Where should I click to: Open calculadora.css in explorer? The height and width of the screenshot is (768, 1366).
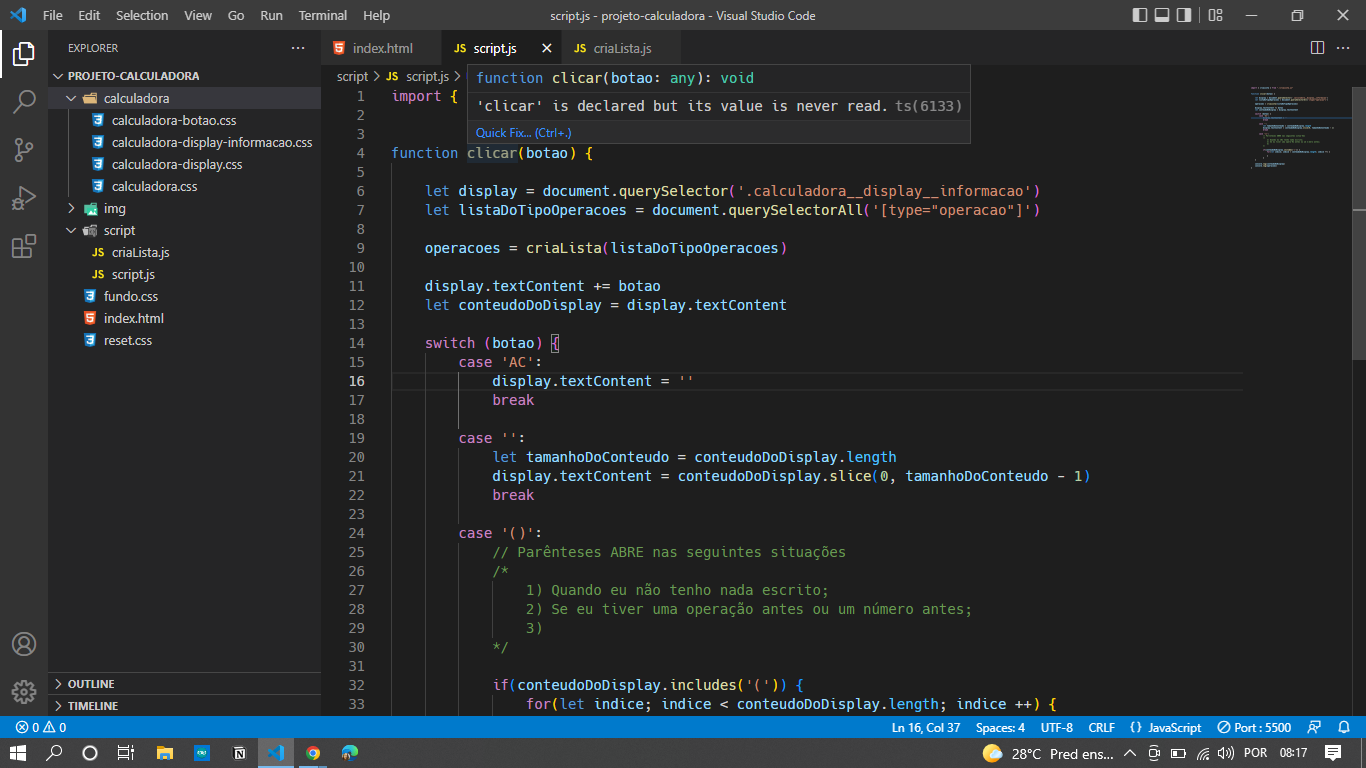154,186
